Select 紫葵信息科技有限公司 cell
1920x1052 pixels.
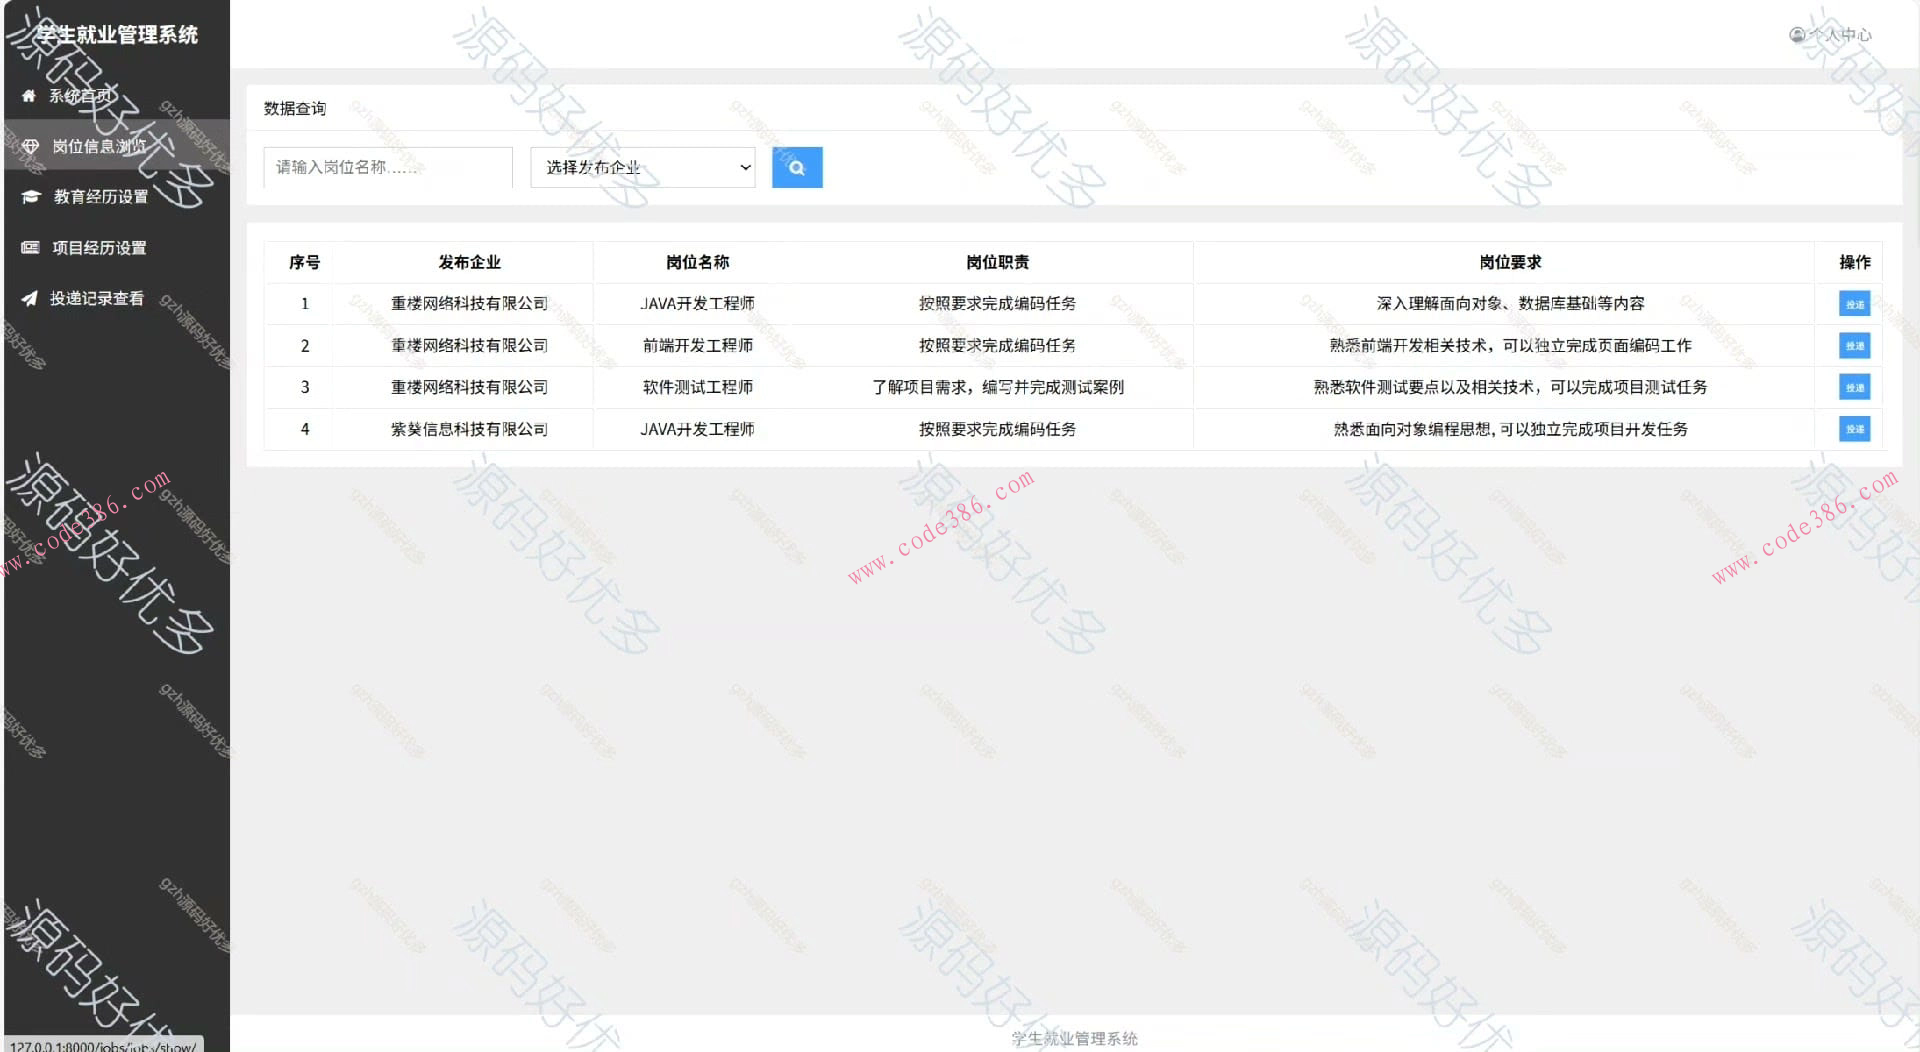(x=469, y=429)
